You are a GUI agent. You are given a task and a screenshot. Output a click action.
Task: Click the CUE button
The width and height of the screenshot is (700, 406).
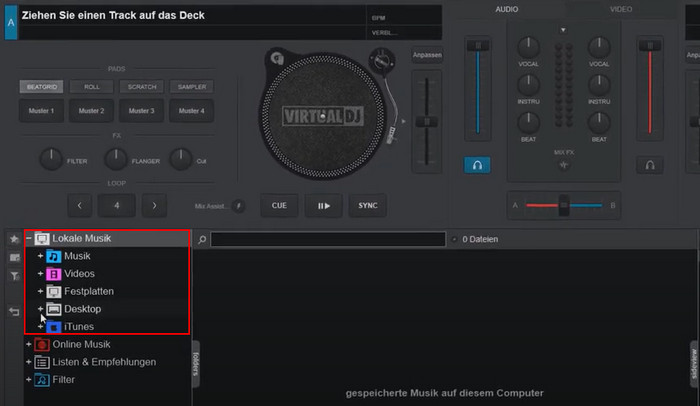[279, 205]
